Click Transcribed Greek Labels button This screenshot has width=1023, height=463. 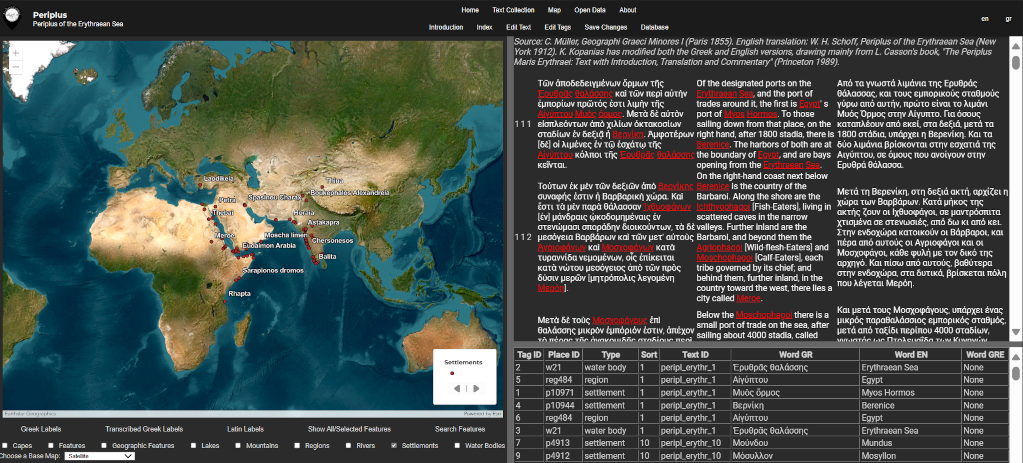coord(142,428)
